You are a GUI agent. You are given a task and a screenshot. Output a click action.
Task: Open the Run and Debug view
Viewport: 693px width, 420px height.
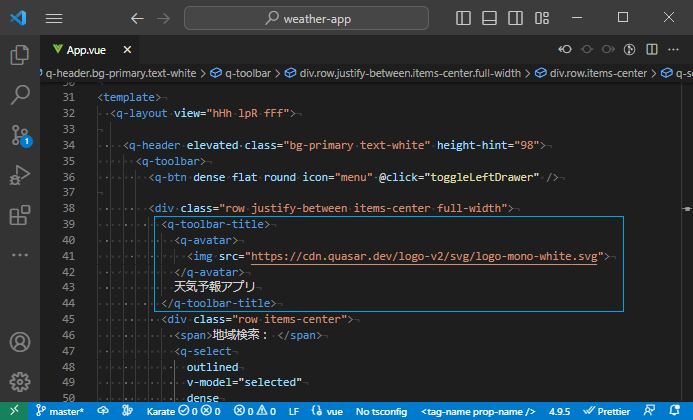click(x=20, y=175)
